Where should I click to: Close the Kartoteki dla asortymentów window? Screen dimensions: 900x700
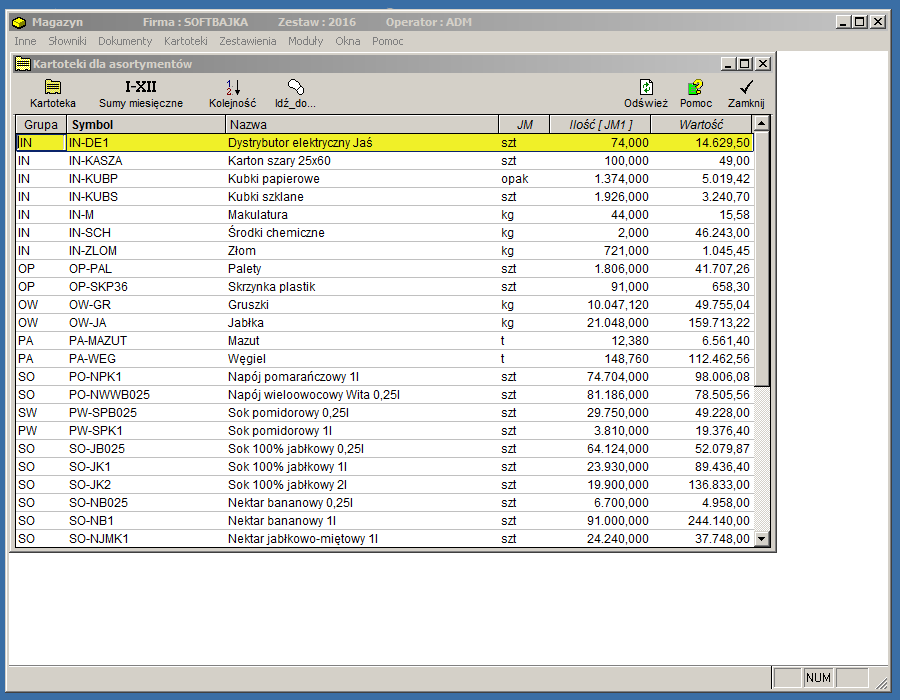click(x=763, y=64)
